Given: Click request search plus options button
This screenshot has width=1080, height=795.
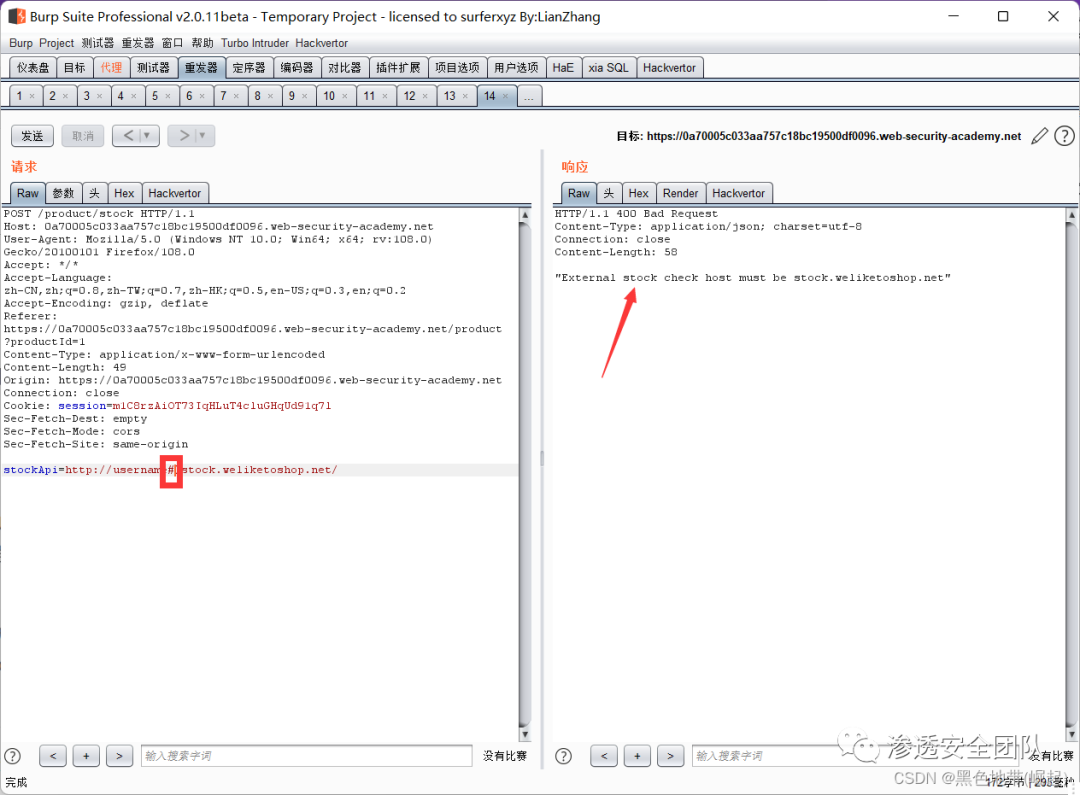Looking at the screenshot, I should (x=86, y=756).
